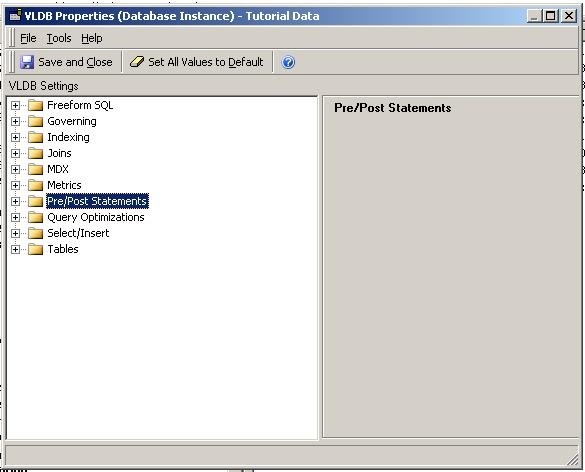Expand the Pre/Post Statements node
Image resolution: width=585 pixels, height=472 pixels.
coord(15,201)
